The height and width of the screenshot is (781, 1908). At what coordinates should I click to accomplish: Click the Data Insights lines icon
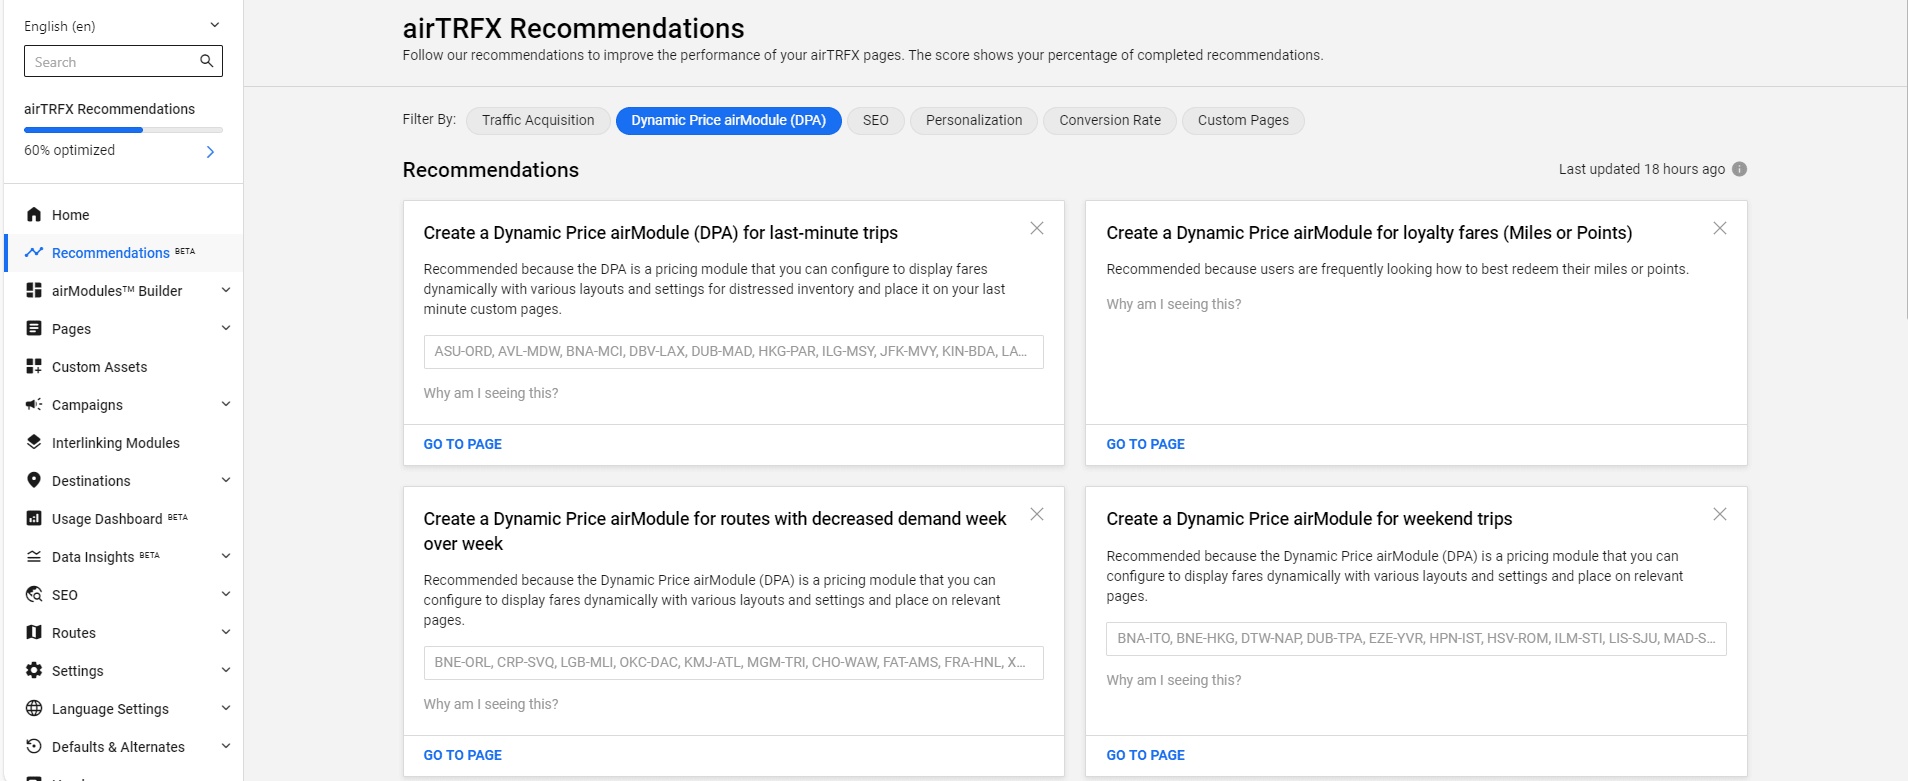(x=34, y=556)
